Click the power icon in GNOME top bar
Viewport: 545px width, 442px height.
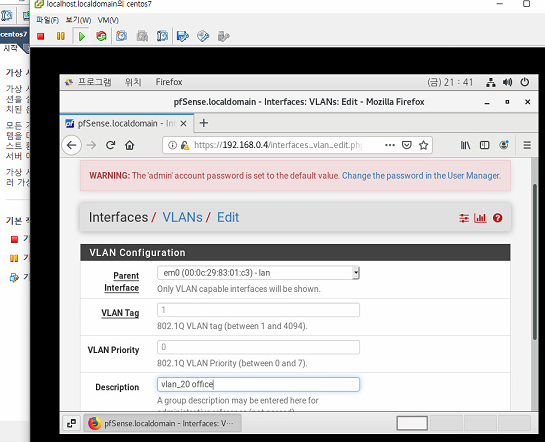pyautogui.click(x=524, y=82)
